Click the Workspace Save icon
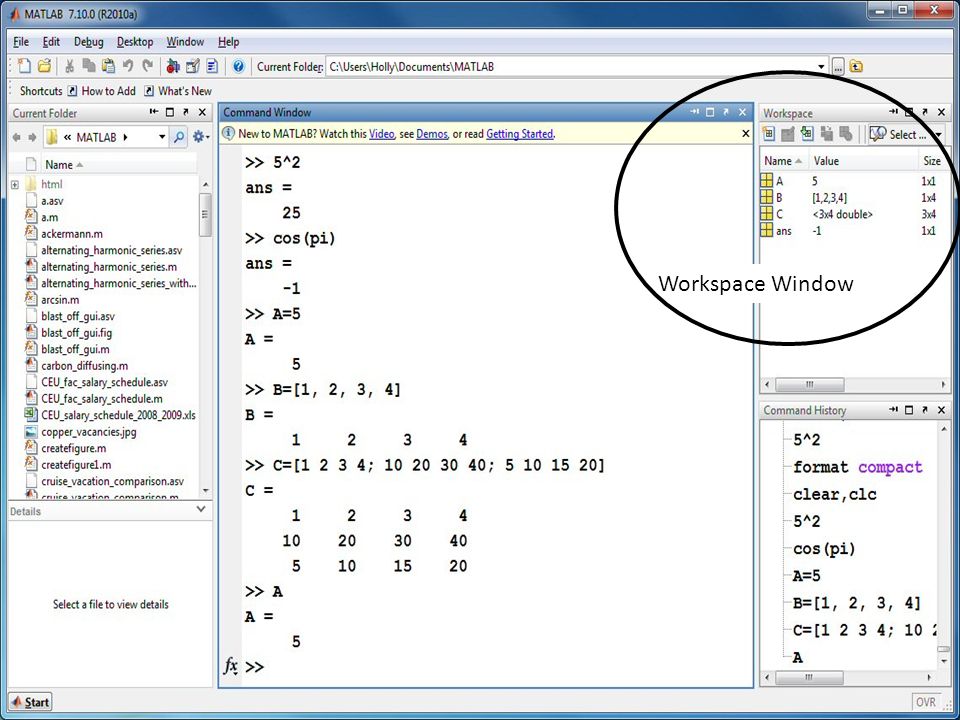Screen dimensions: 960x720 coord(827,133)
